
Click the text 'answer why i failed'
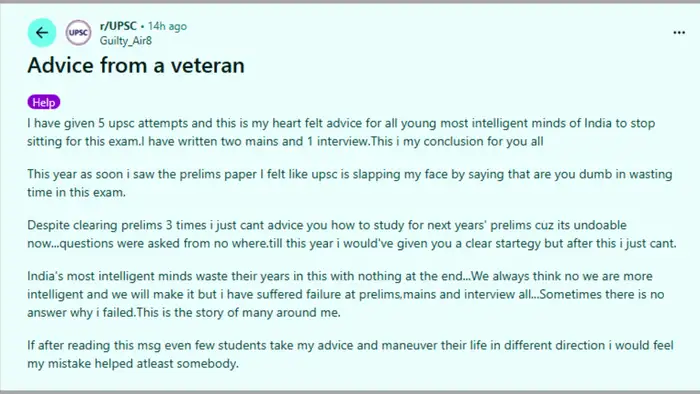(x=81, y=313)
